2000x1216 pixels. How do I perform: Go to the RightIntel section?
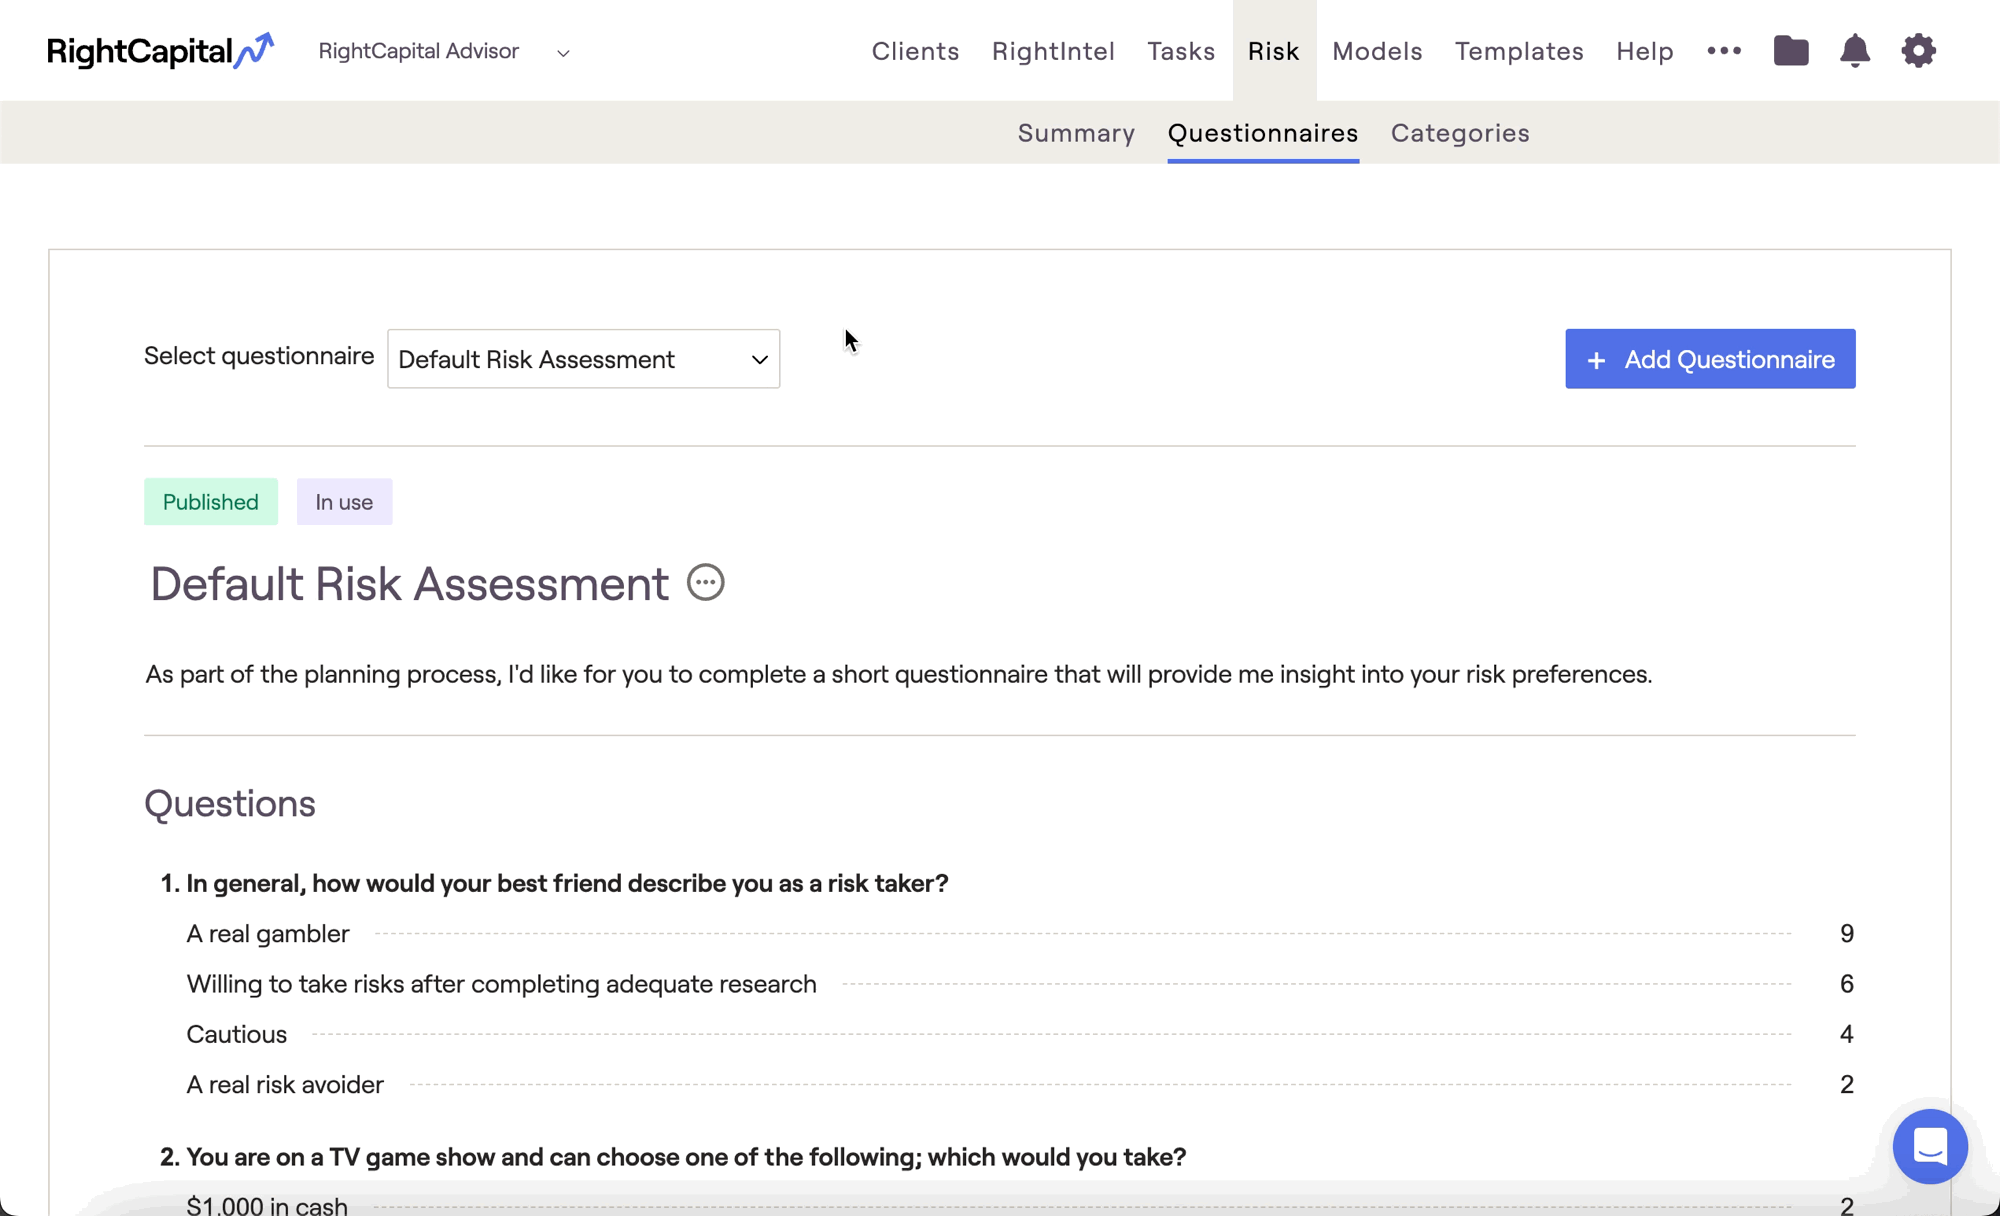[x=1053, y=51]
